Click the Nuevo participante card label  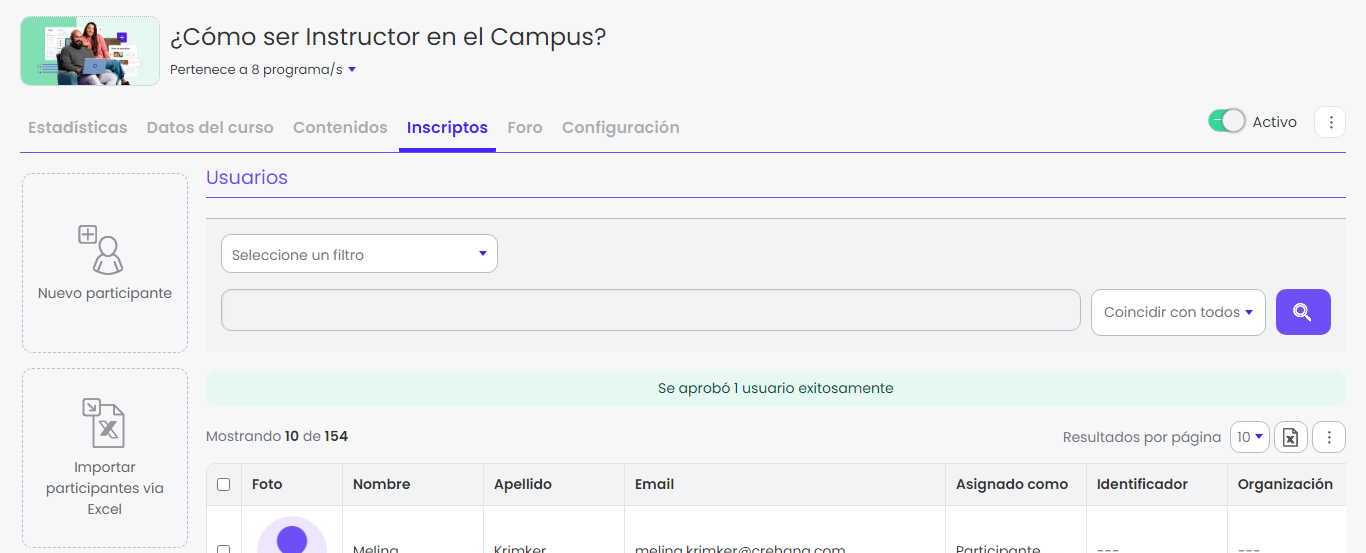pyautogui.click(x=105, y=293)
